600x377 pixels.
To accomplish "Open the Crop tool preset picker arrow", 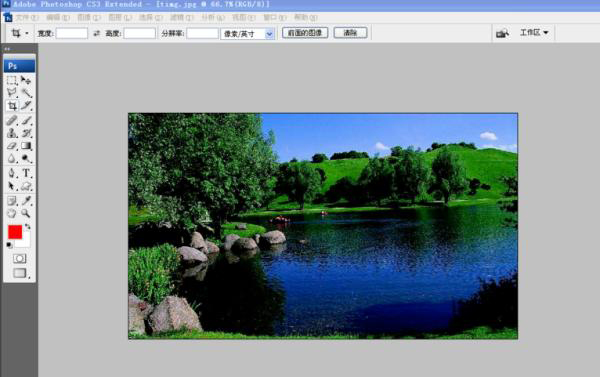I will pyautogui.click(x=27, y=33).
